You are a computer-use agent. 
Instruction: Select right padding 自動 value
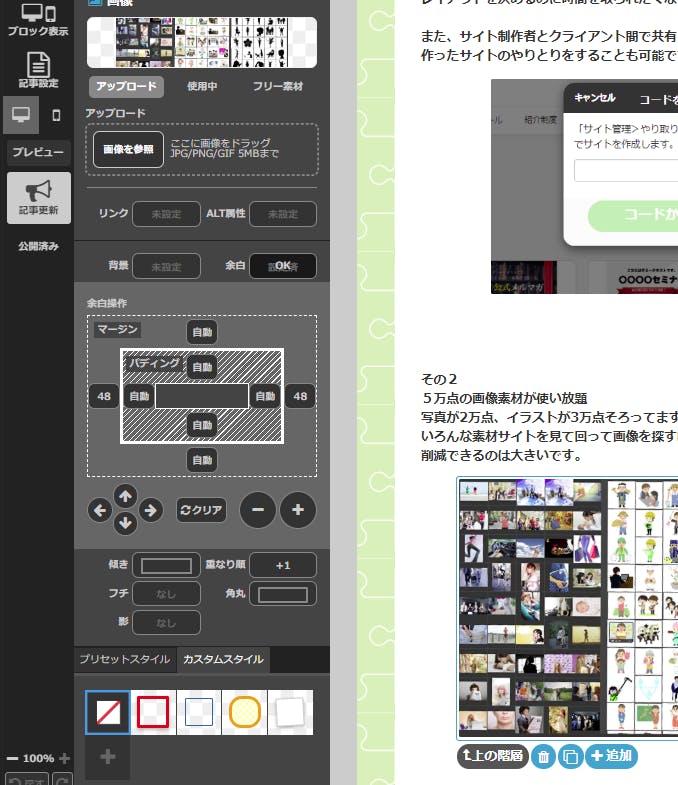265,396
